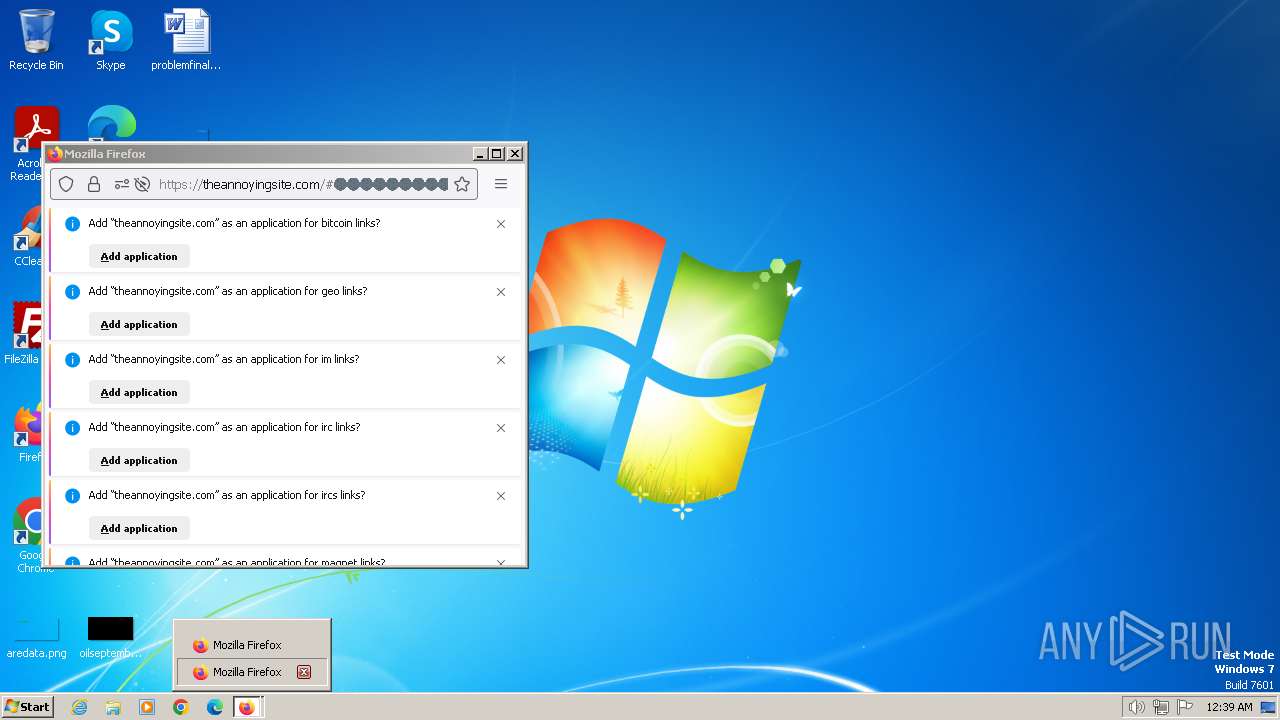Add application for geo links
This screenshot has width=1280, height=720.
139,324
